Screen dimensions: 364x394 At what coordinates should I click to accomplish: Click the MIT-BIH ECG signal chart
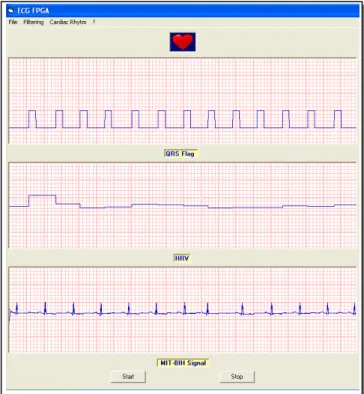click(182, 310)
